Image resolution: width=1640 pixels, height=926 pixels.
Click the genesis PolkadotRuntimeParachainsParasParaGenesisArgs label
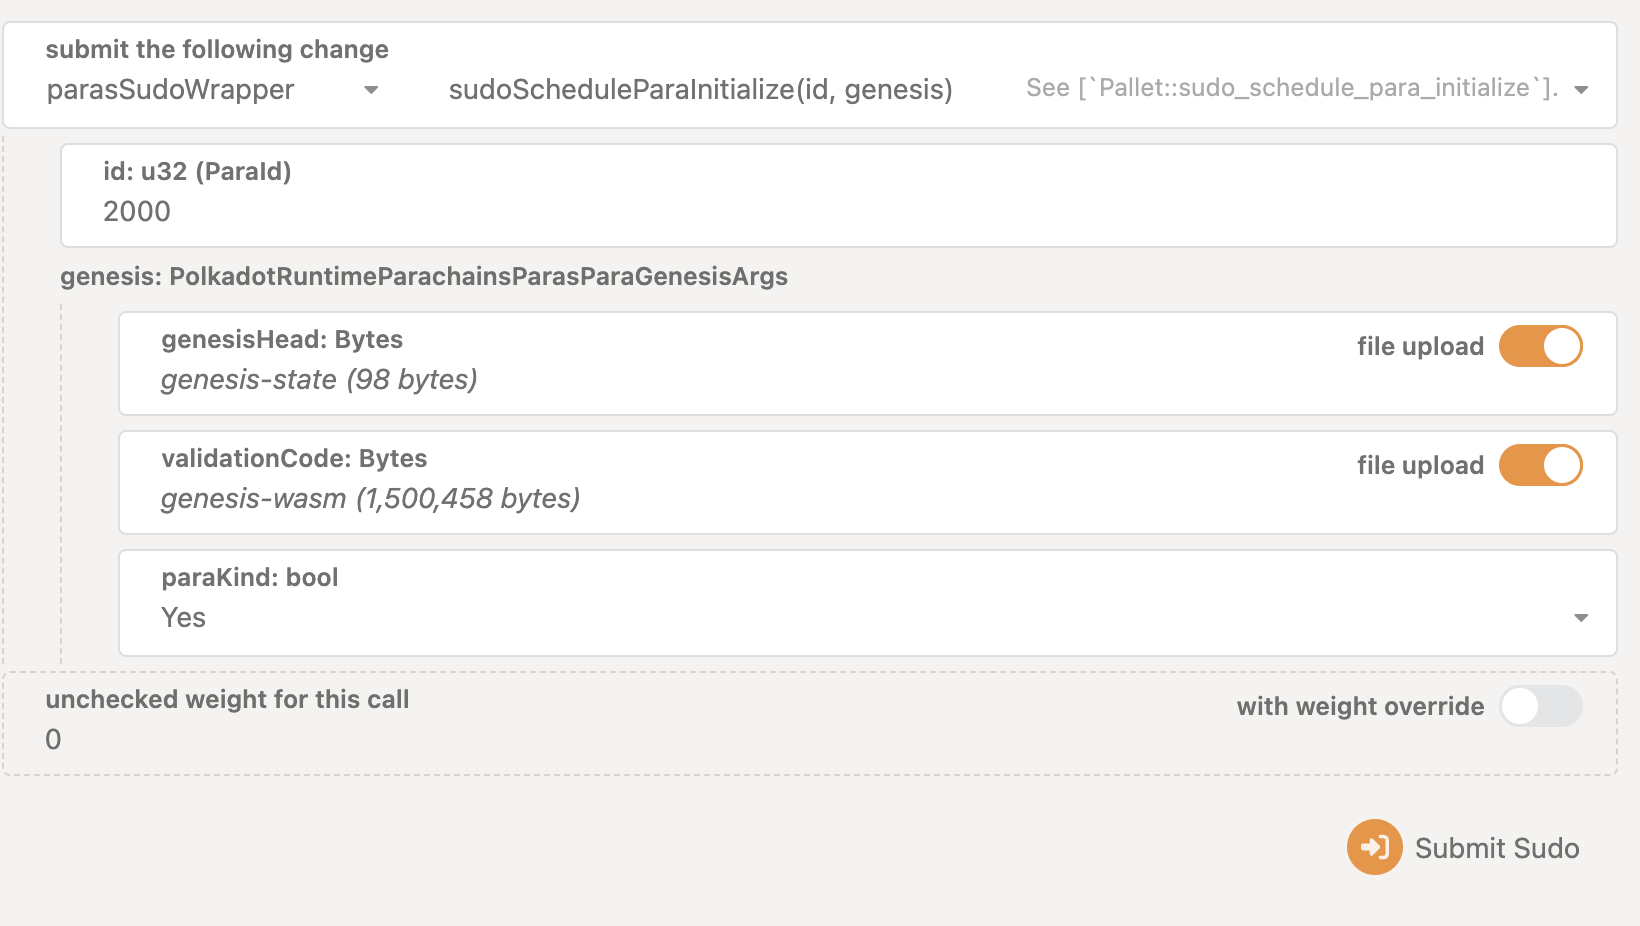[x=424, y=277]
